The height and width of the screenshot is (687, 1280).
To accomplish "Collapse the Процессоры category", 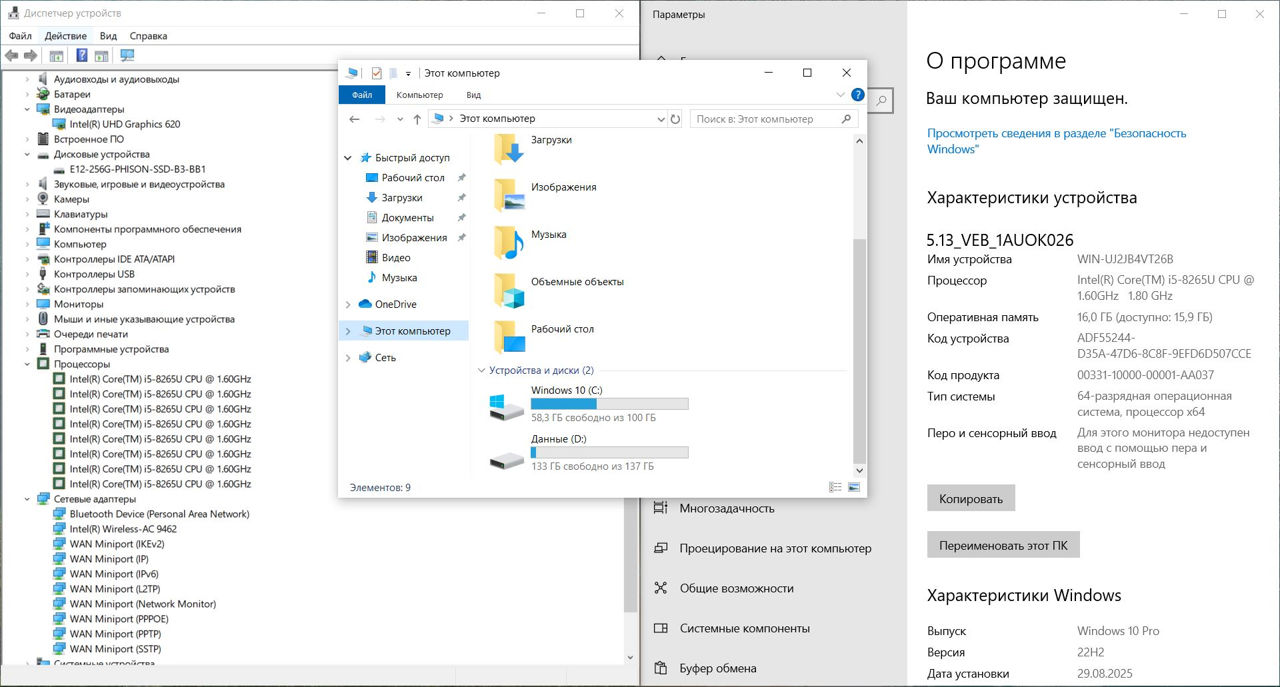I will click(28, 364).
